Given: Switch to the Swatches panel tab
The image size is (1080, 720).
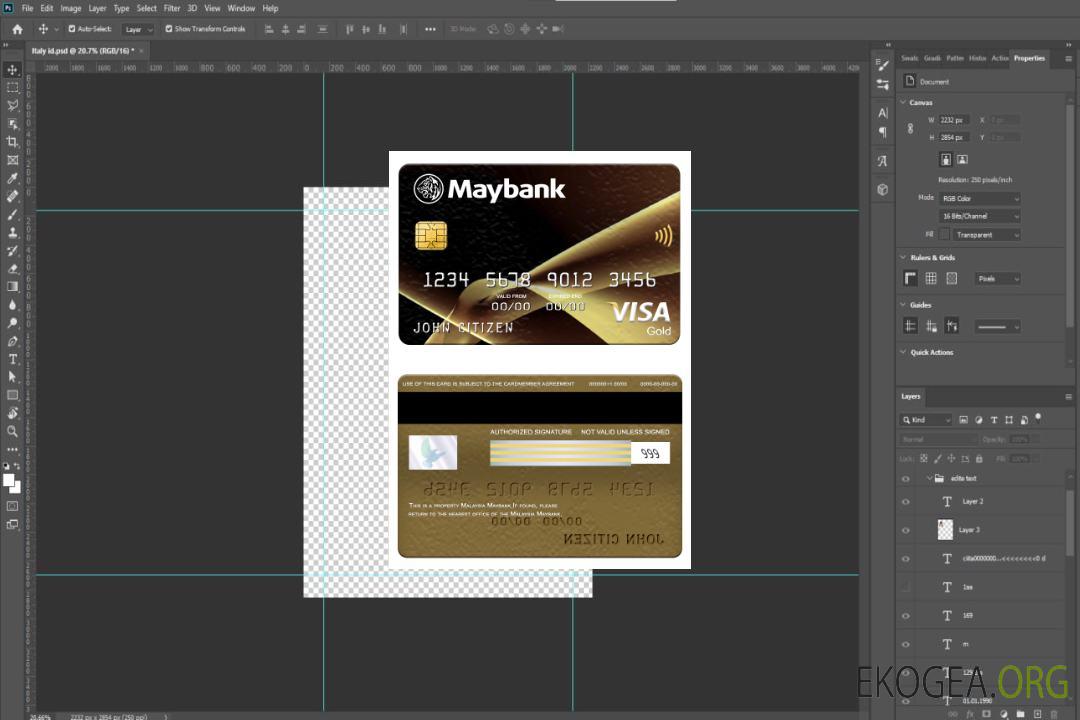Looking at the screenshot, I should (910, 59).
